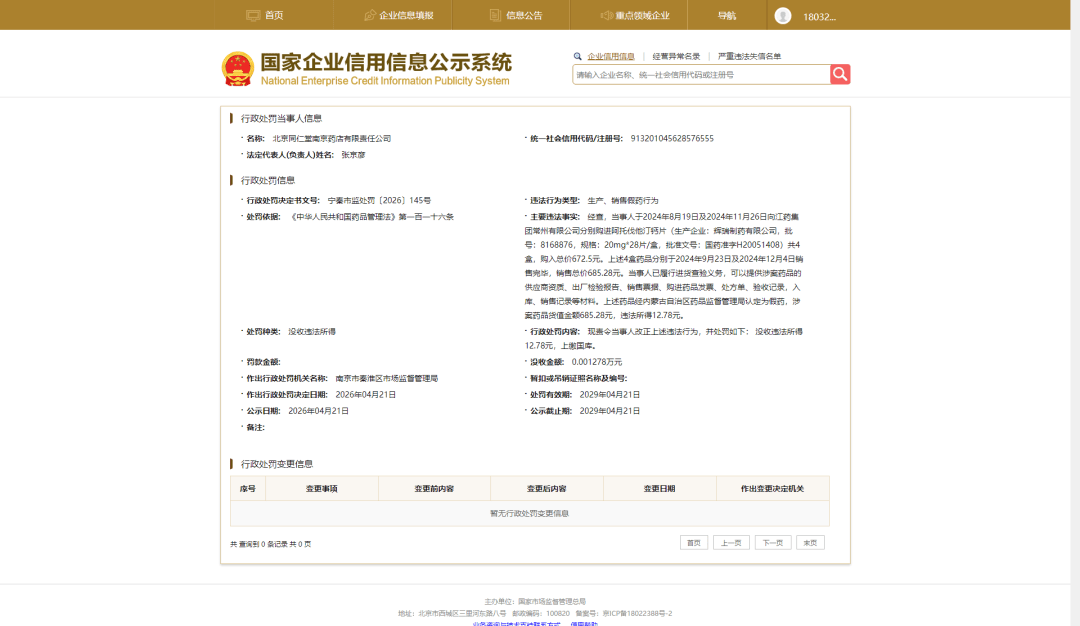Select the 严重违法失信名单 search tab
Viewport: 1080px width, 626px height.
pos(749,56)
